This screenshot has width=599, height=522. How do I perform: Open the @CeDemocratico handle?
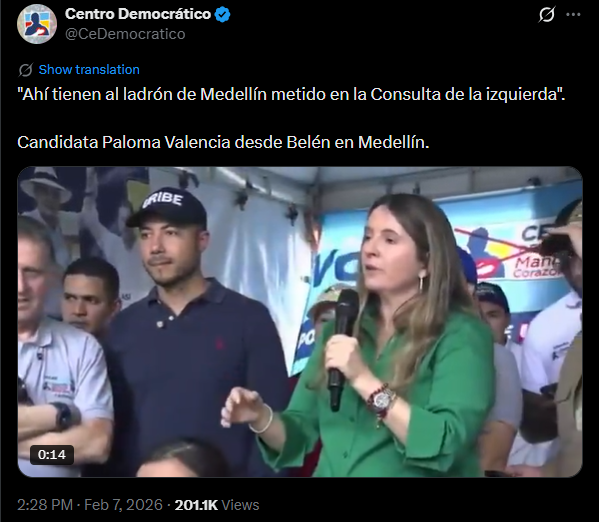point(125,34)
